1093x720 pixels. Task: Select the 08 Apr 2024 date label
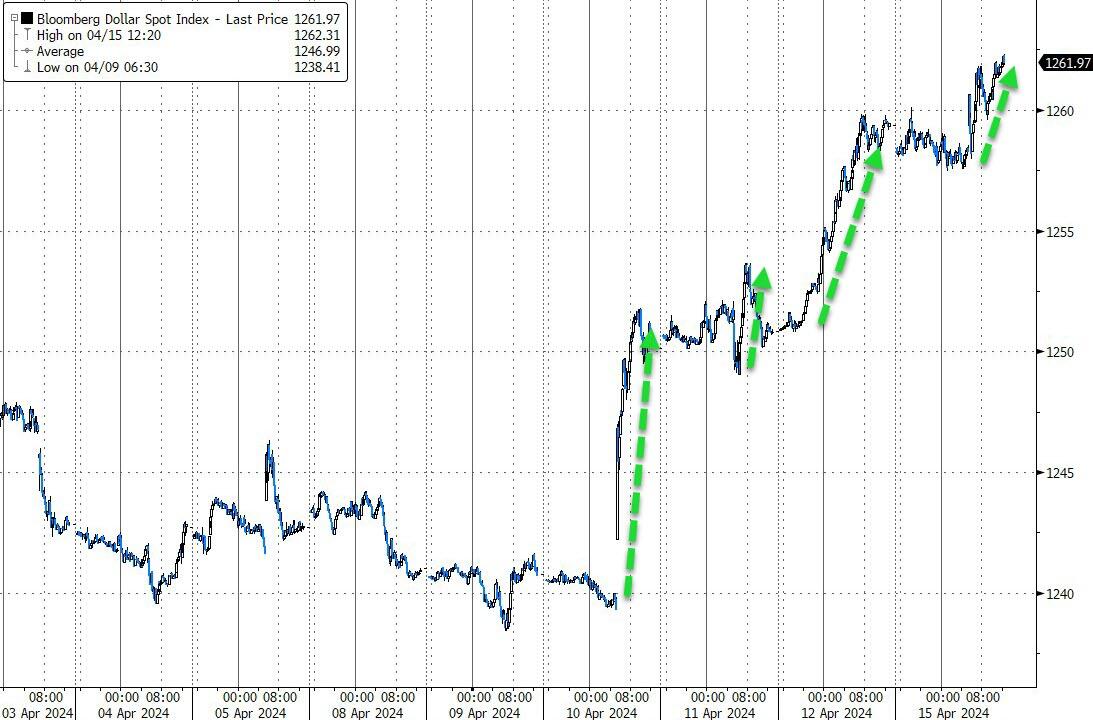coord(367,712)
